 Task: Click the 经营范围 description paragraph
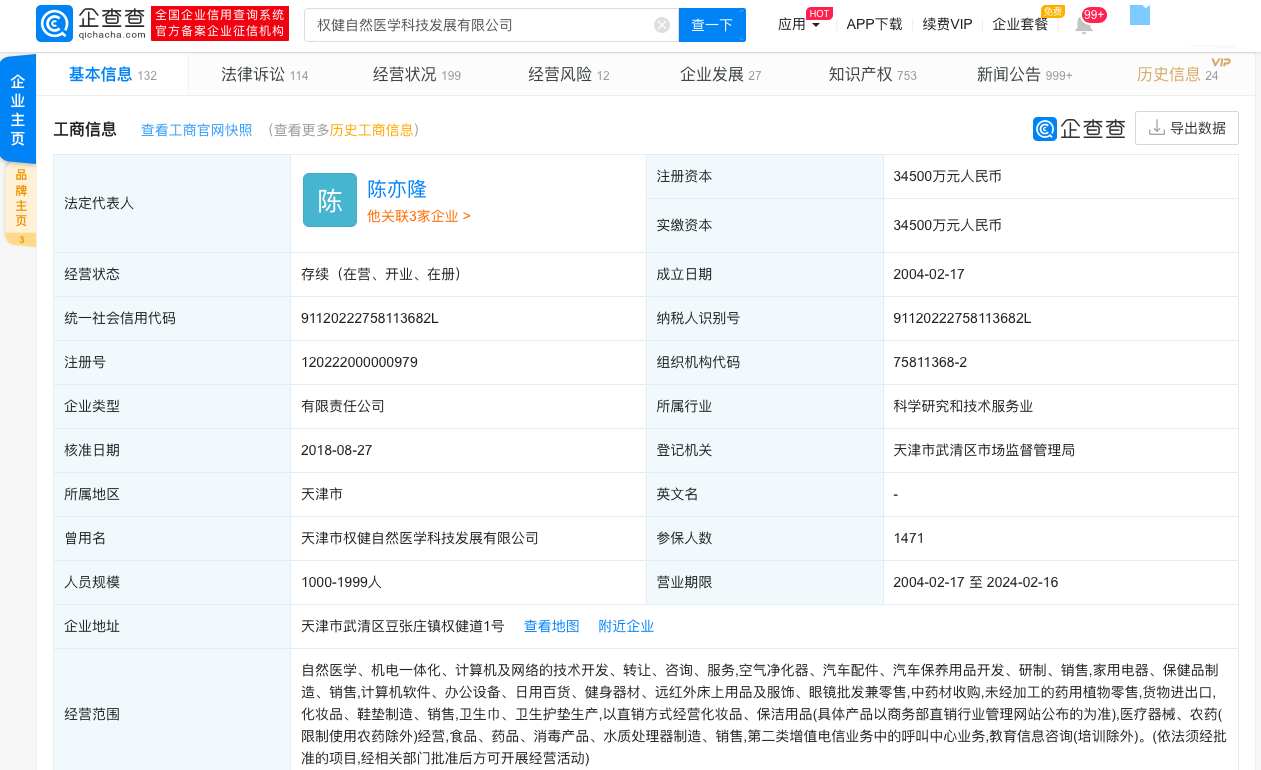click(x=763, y=714)
